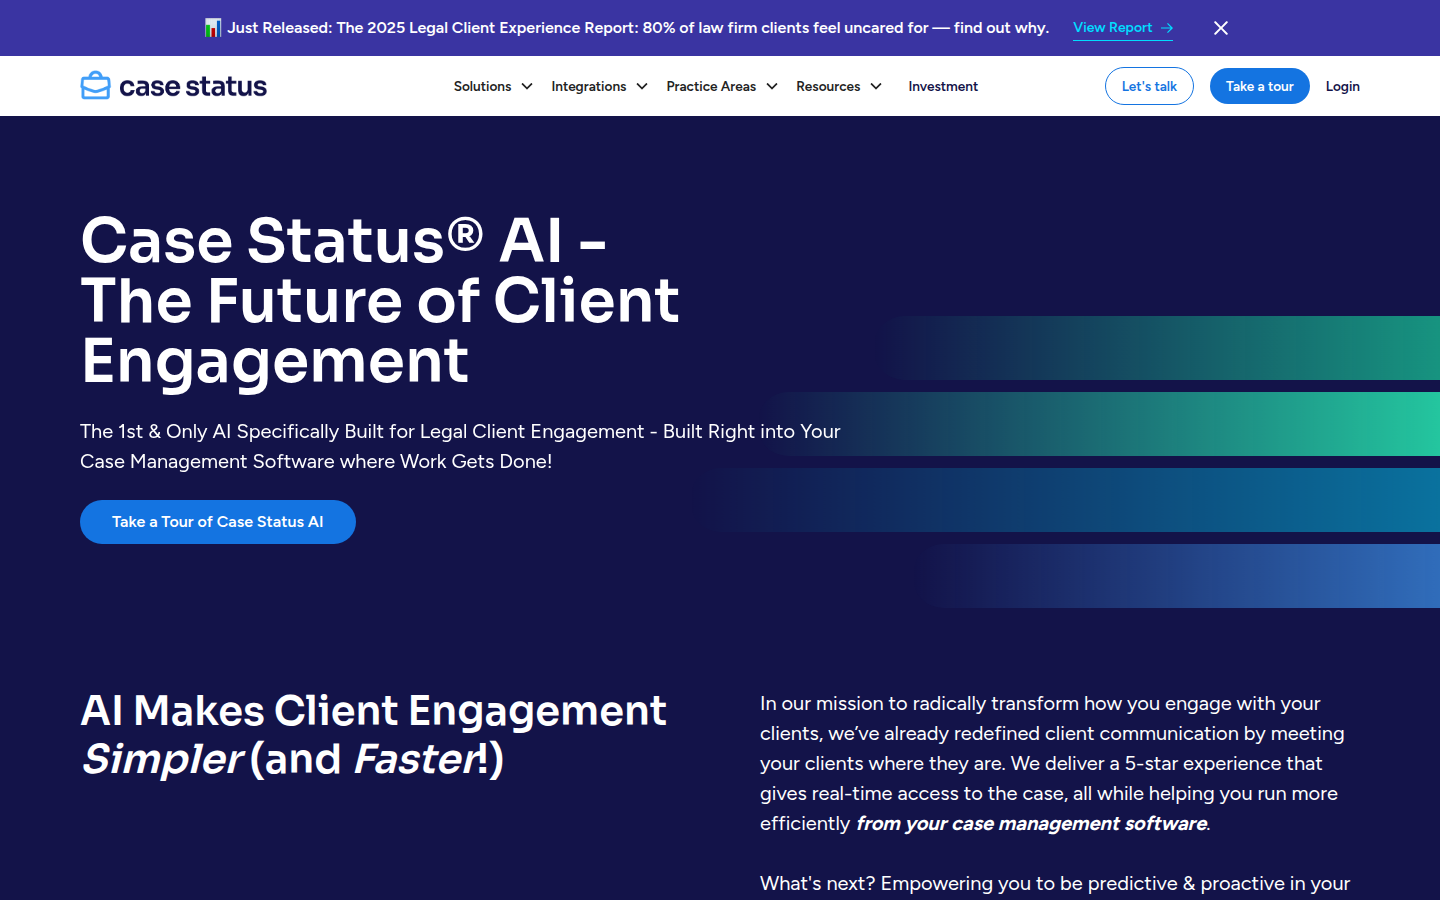Viewport: 1440px width, 900px height.
Task: Select the Resources menu label
Action: click(828, 87)
